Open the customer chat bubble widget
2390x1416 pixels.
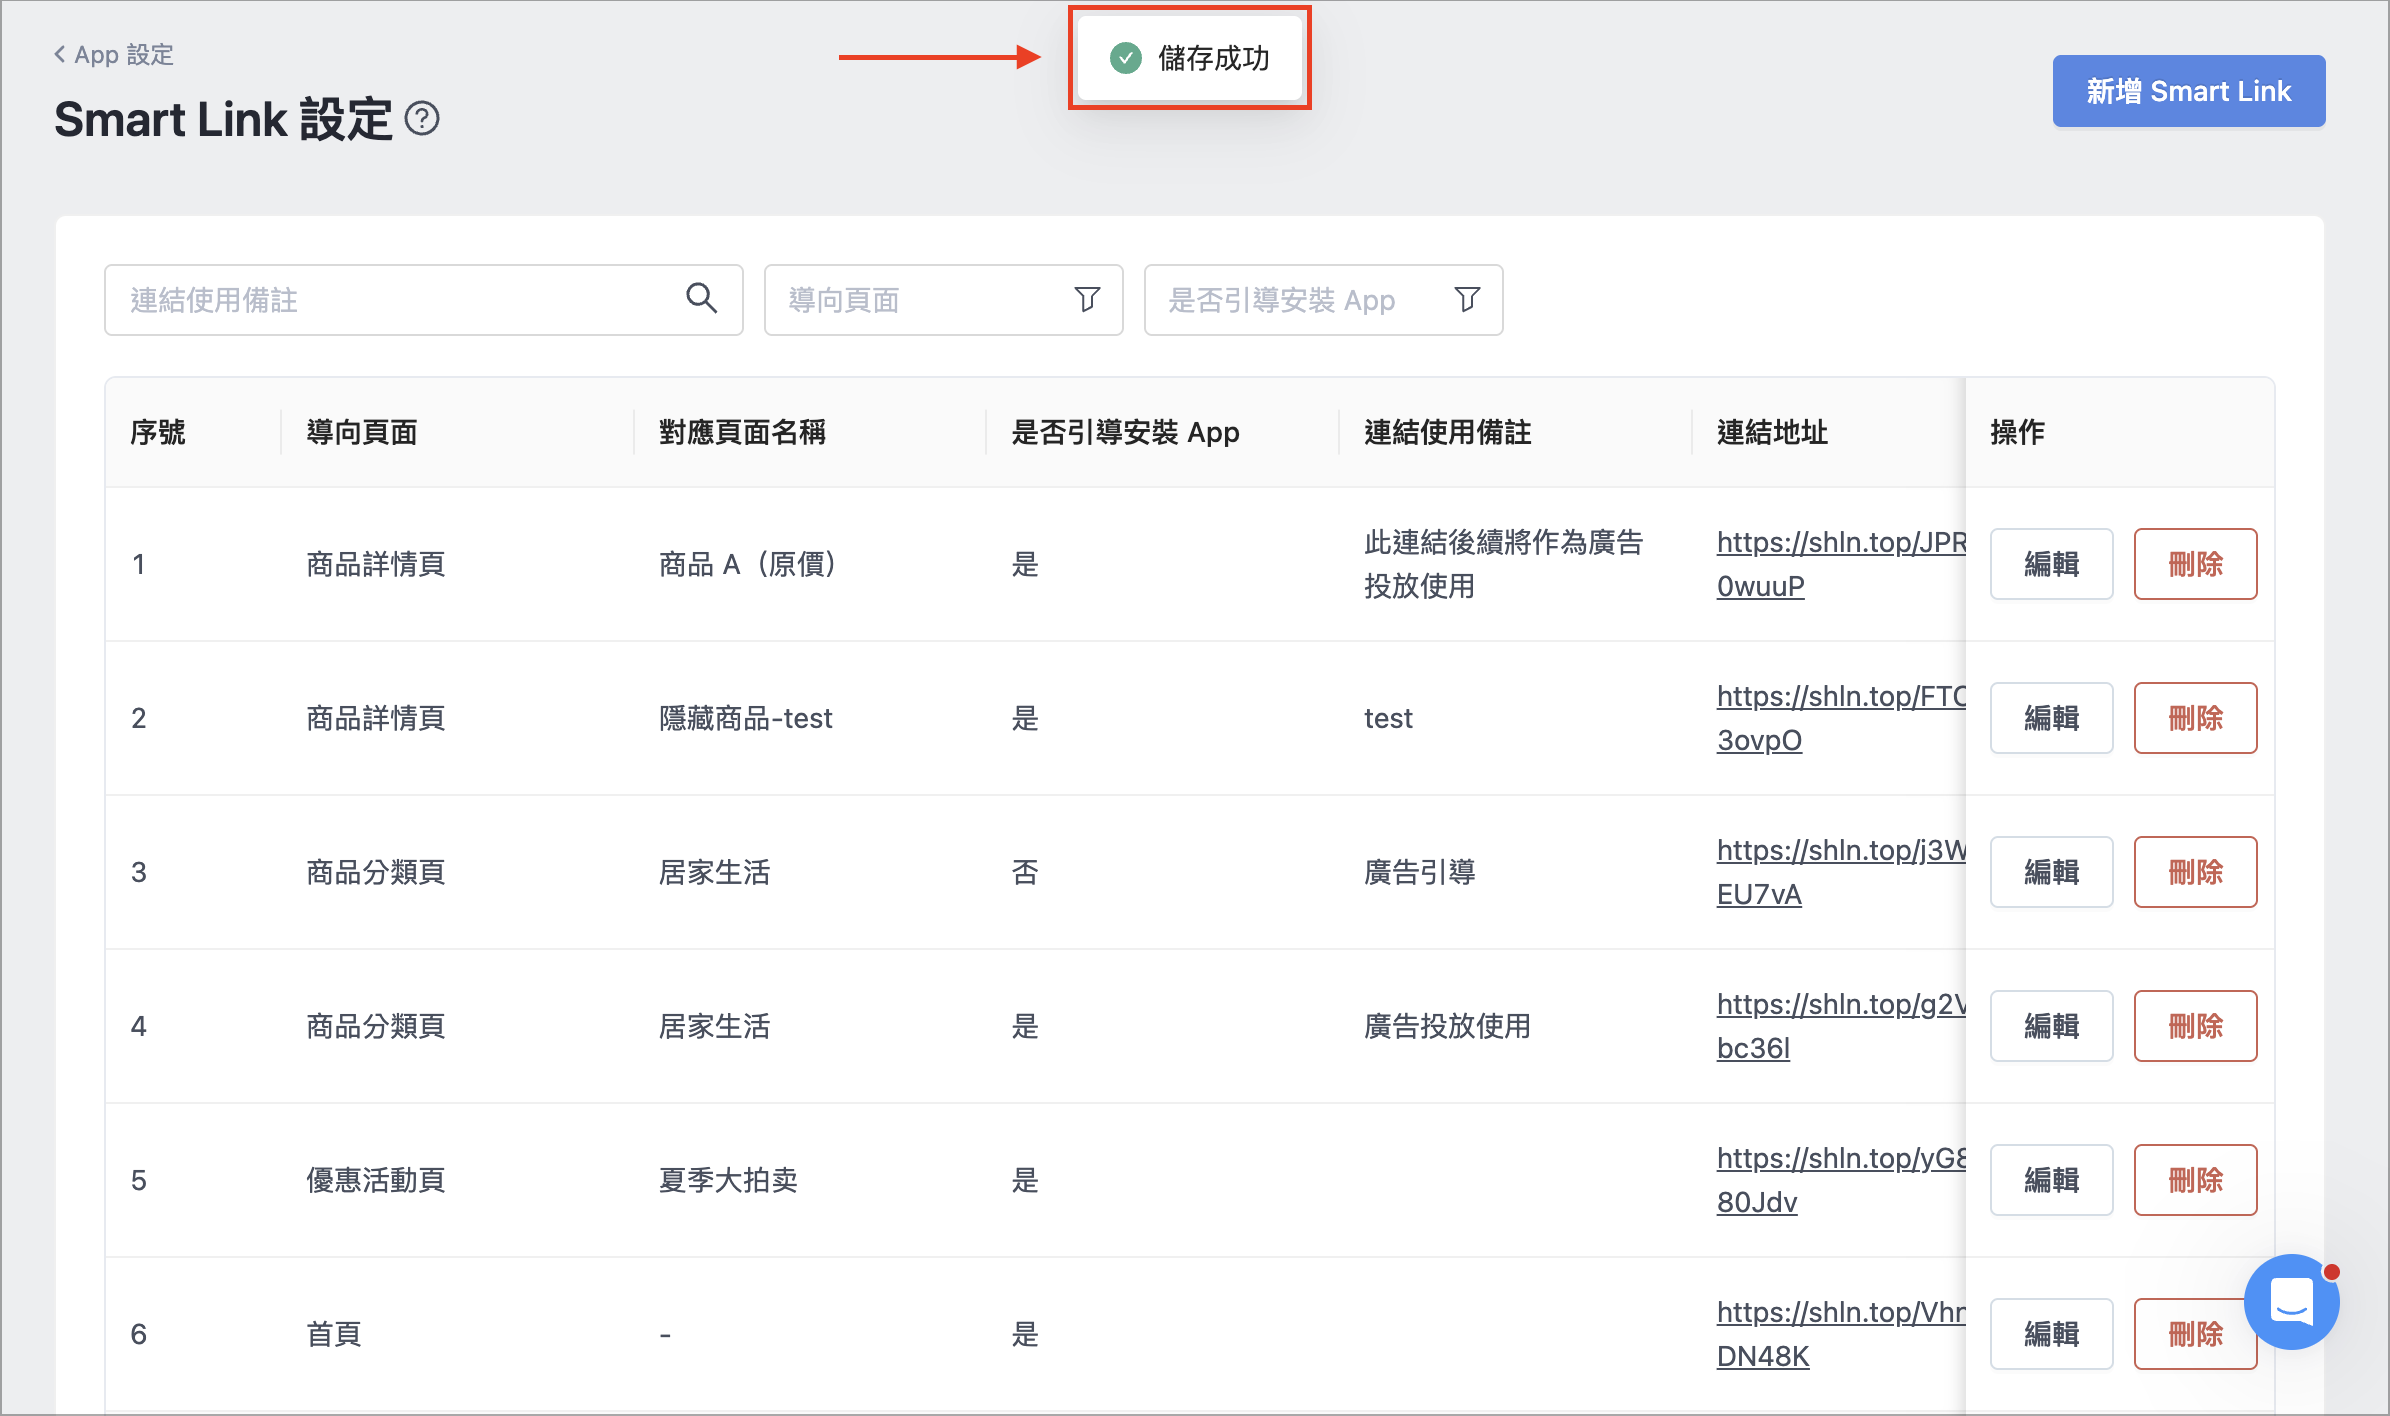pos(2291,1302)
